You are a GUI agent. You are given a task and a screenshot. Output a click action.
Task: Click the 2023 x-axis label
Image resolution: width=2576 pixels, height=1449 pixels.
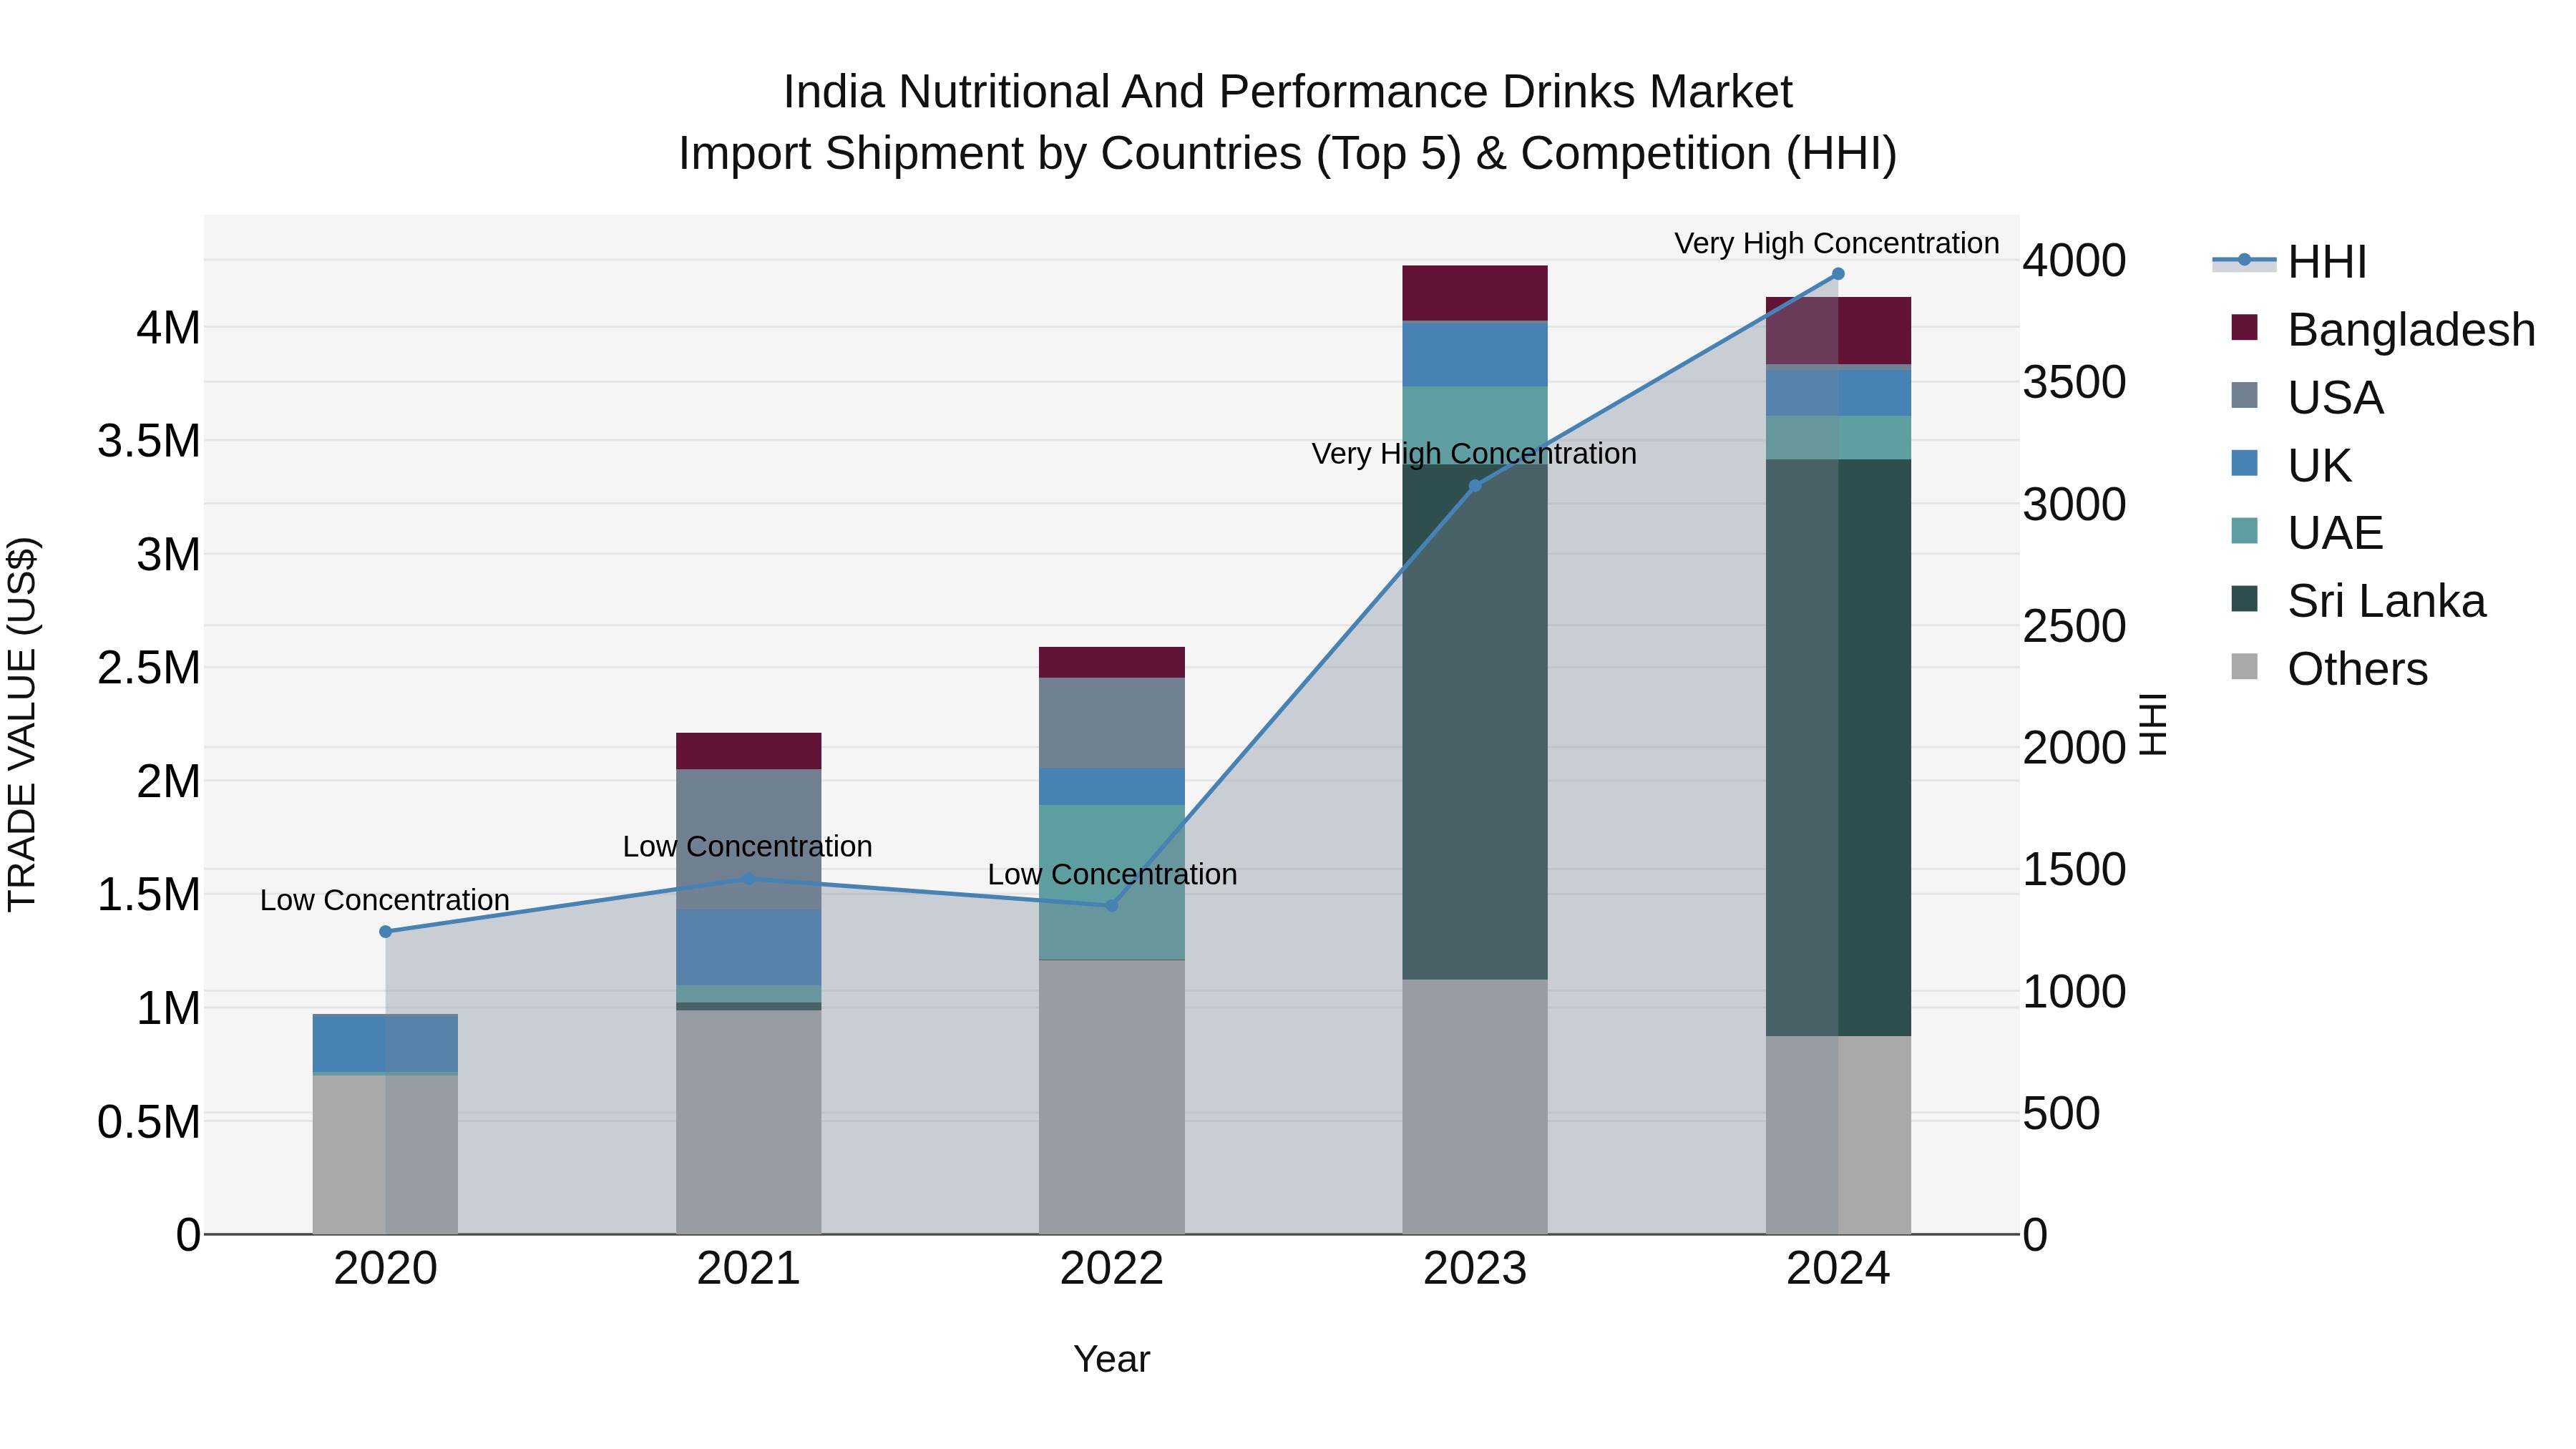click(x=1475, y=1269)
